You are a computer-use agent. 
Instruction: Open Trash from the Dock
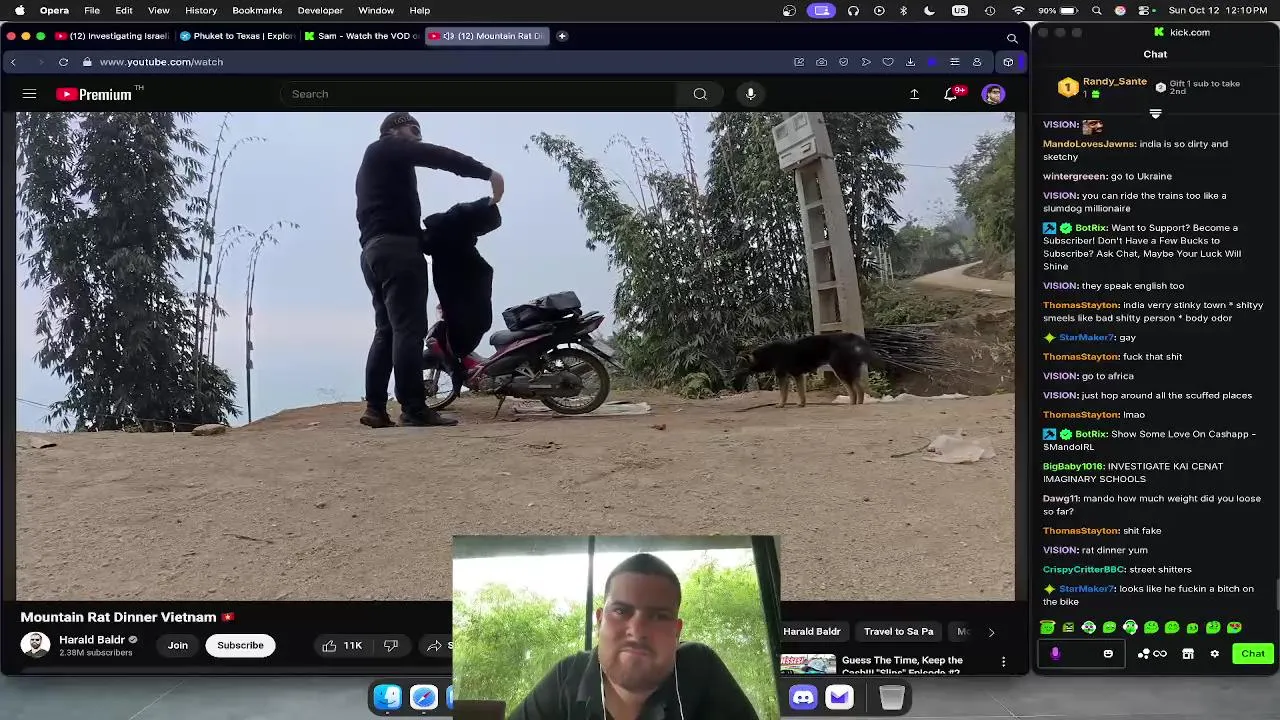pyautogui.click(x=891, y=697)
